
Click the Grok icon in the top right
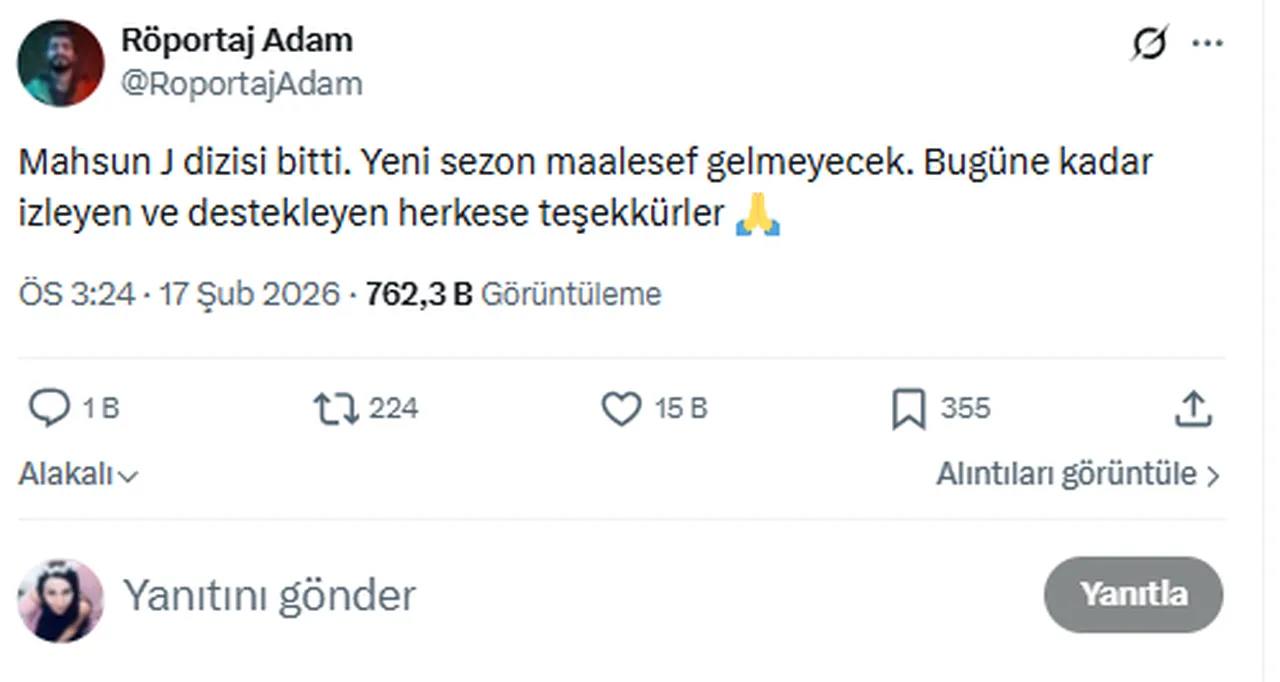pos(1148,43)
